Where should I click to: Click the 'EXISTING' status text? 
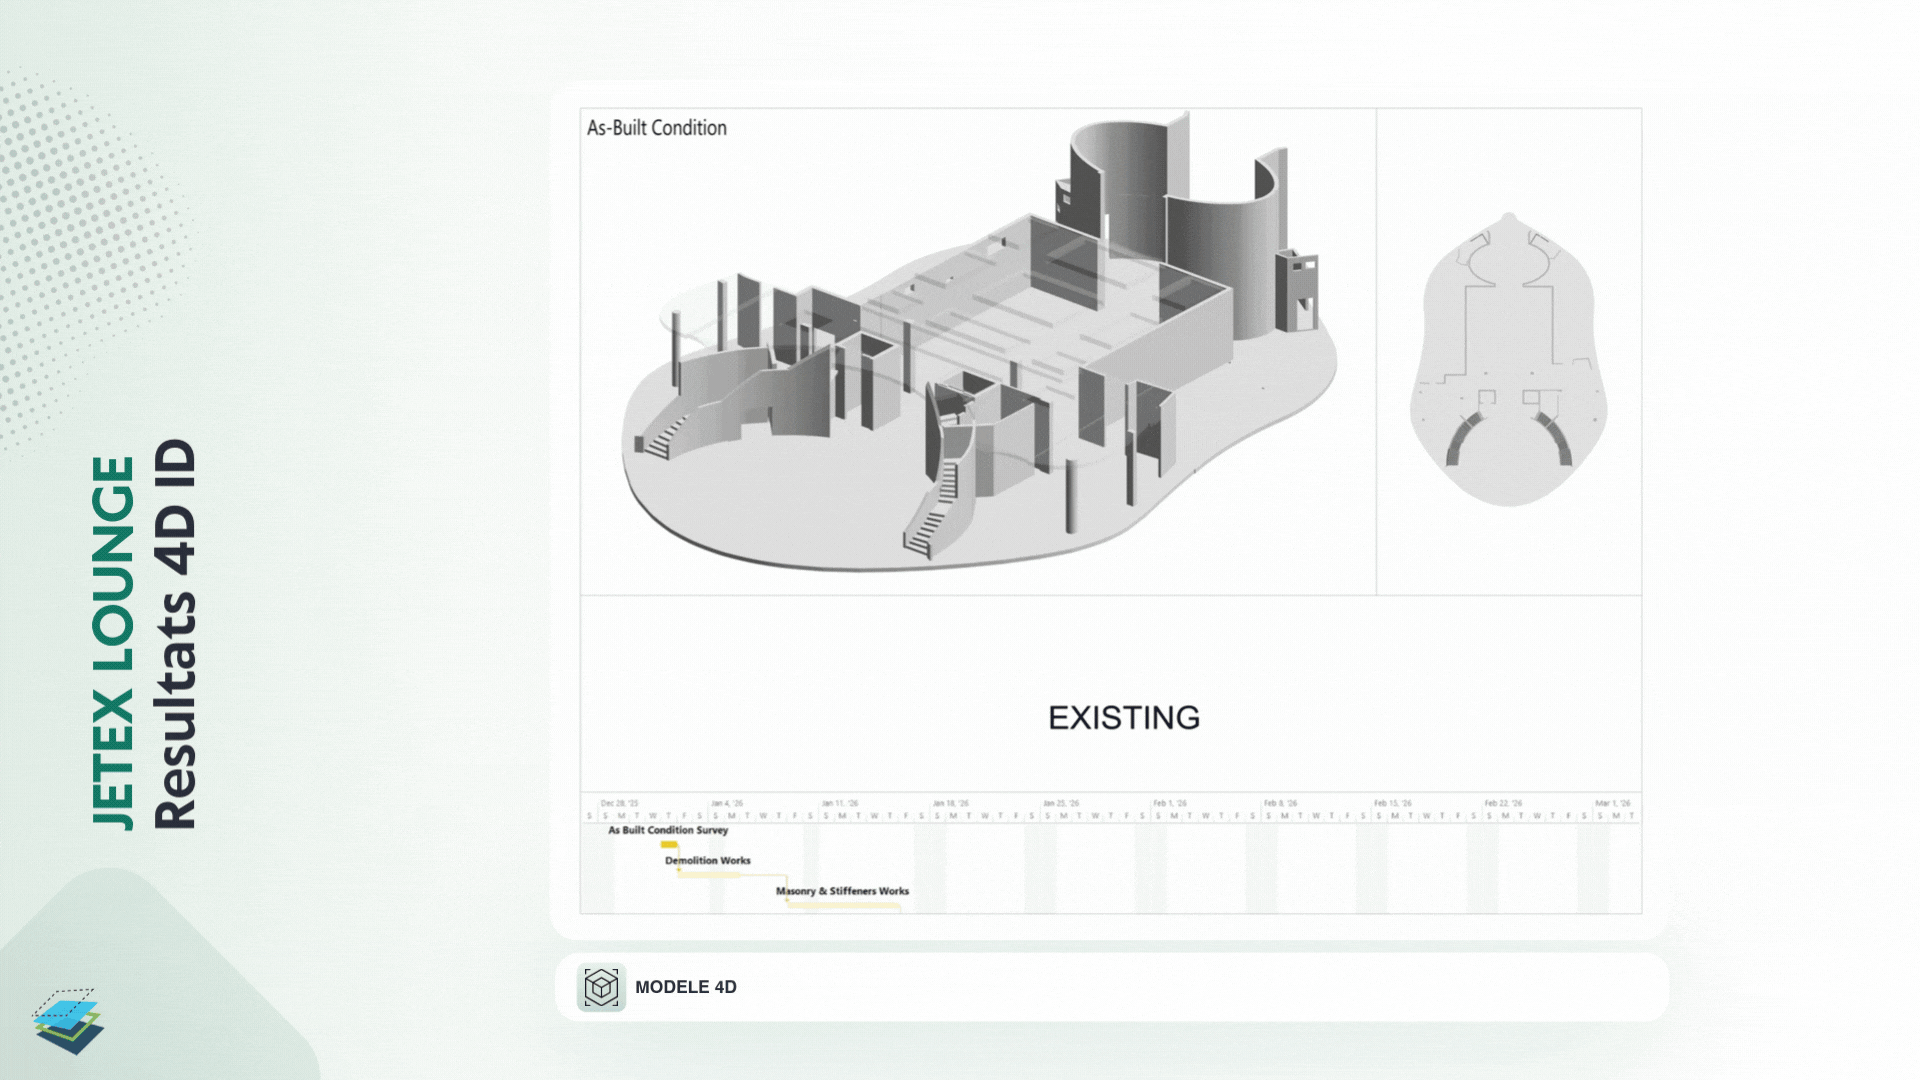pos(1124,718)
